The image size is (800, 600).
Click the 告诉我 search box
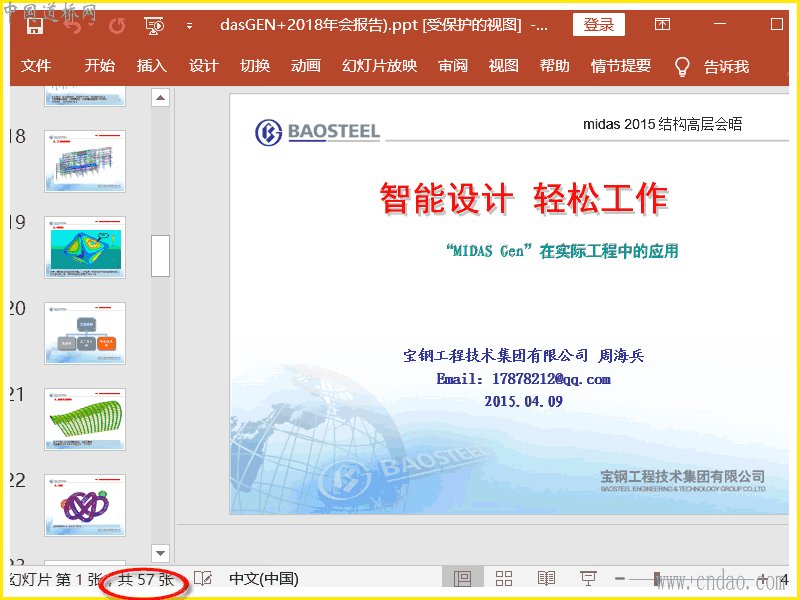(x=727, y=66)
